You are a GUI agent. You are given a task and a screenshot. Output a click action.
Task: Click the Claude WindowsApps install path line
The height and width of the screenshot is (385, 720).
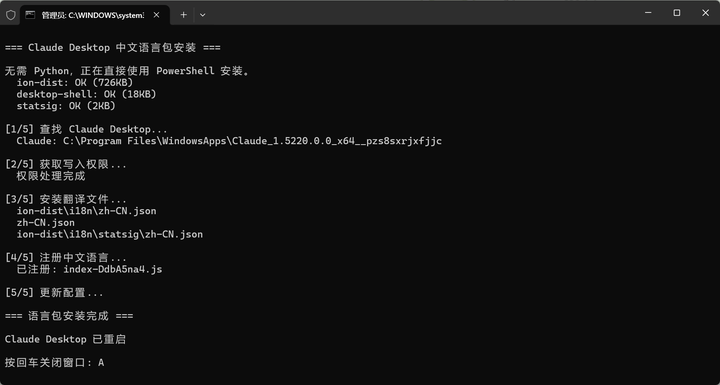(x=229, y=141)
